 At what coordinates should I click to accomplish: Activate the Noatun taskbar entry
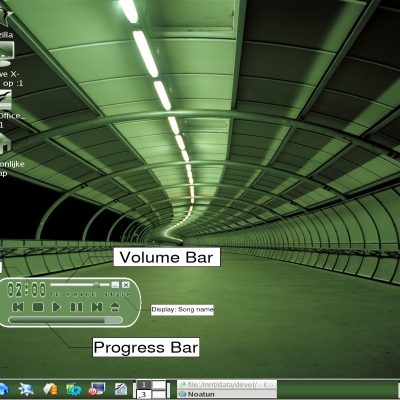point(227,394)
